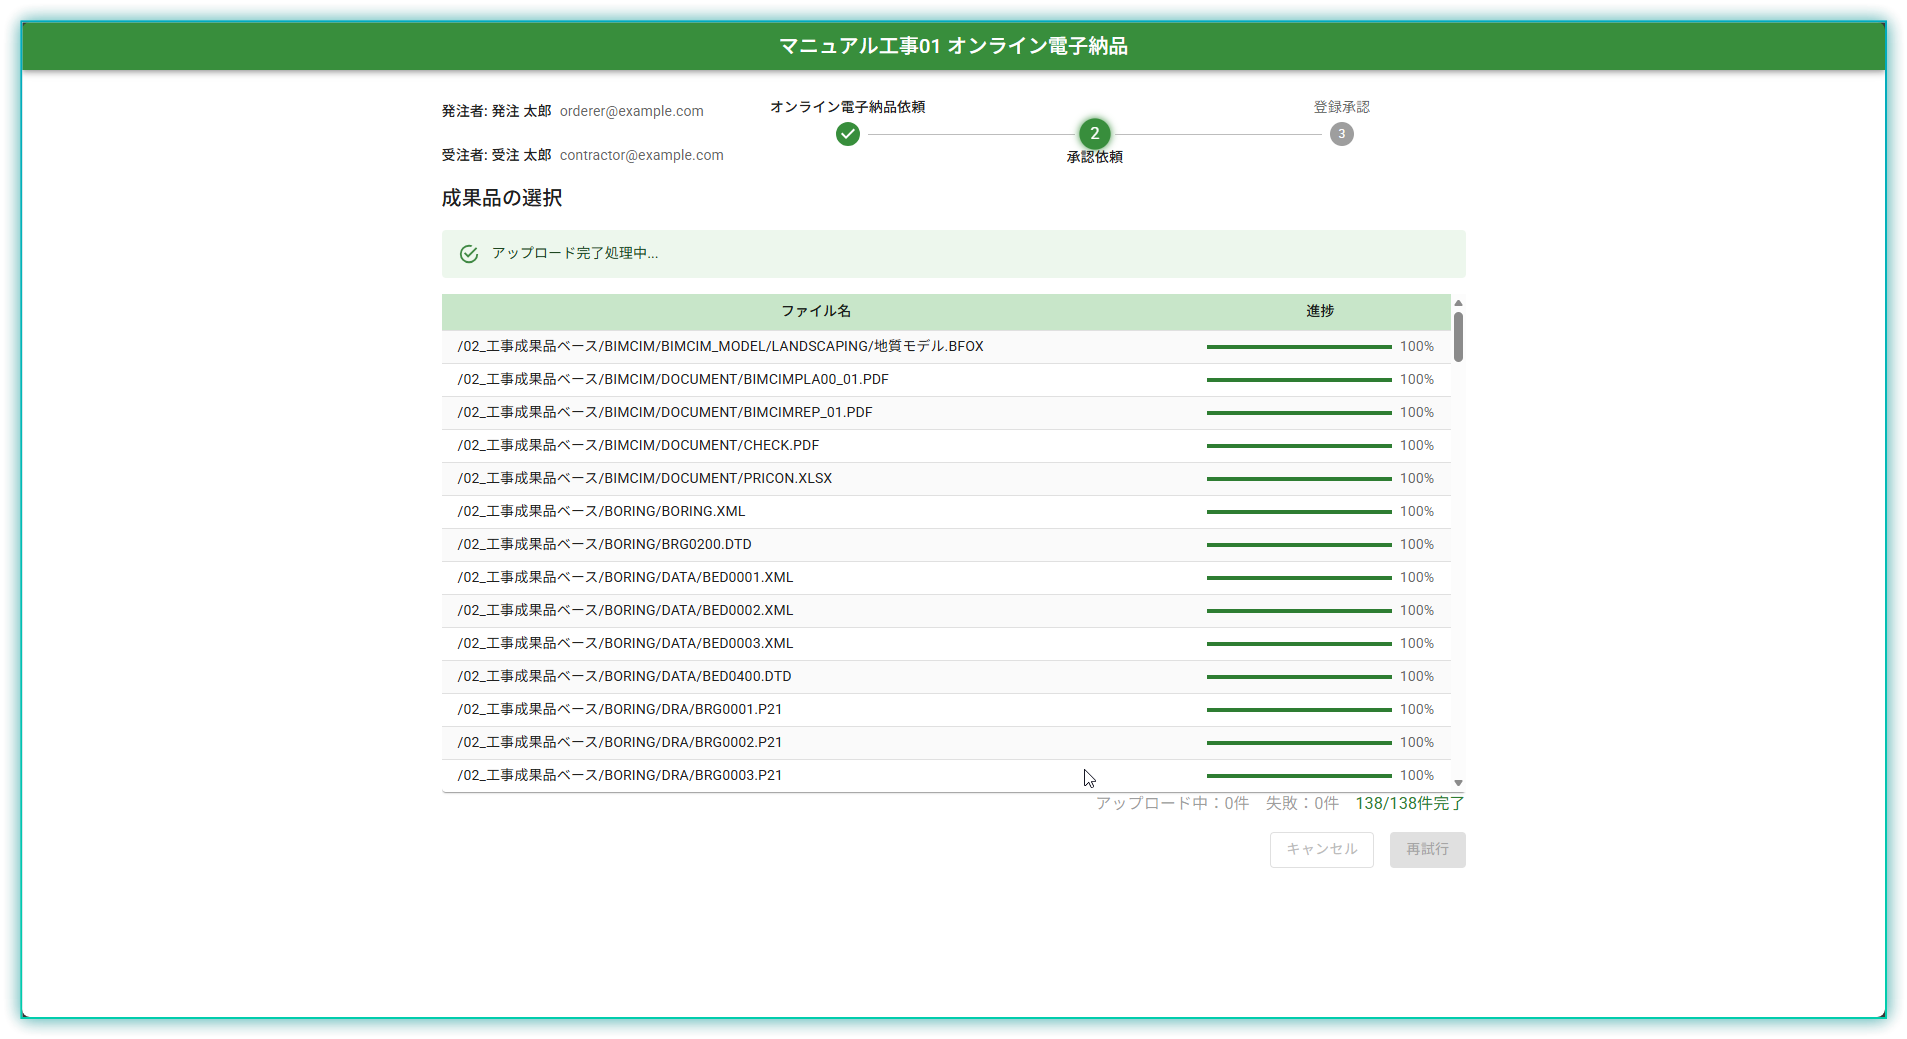Click the file list scrollbar thumb
This screenshot has width=1907, height=1039.
(x=1458, y=337)
